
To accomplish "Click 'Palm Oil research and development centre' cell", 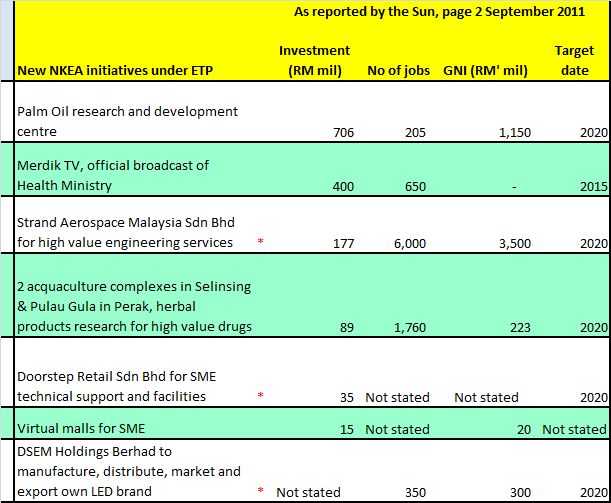I will (127, 121).
